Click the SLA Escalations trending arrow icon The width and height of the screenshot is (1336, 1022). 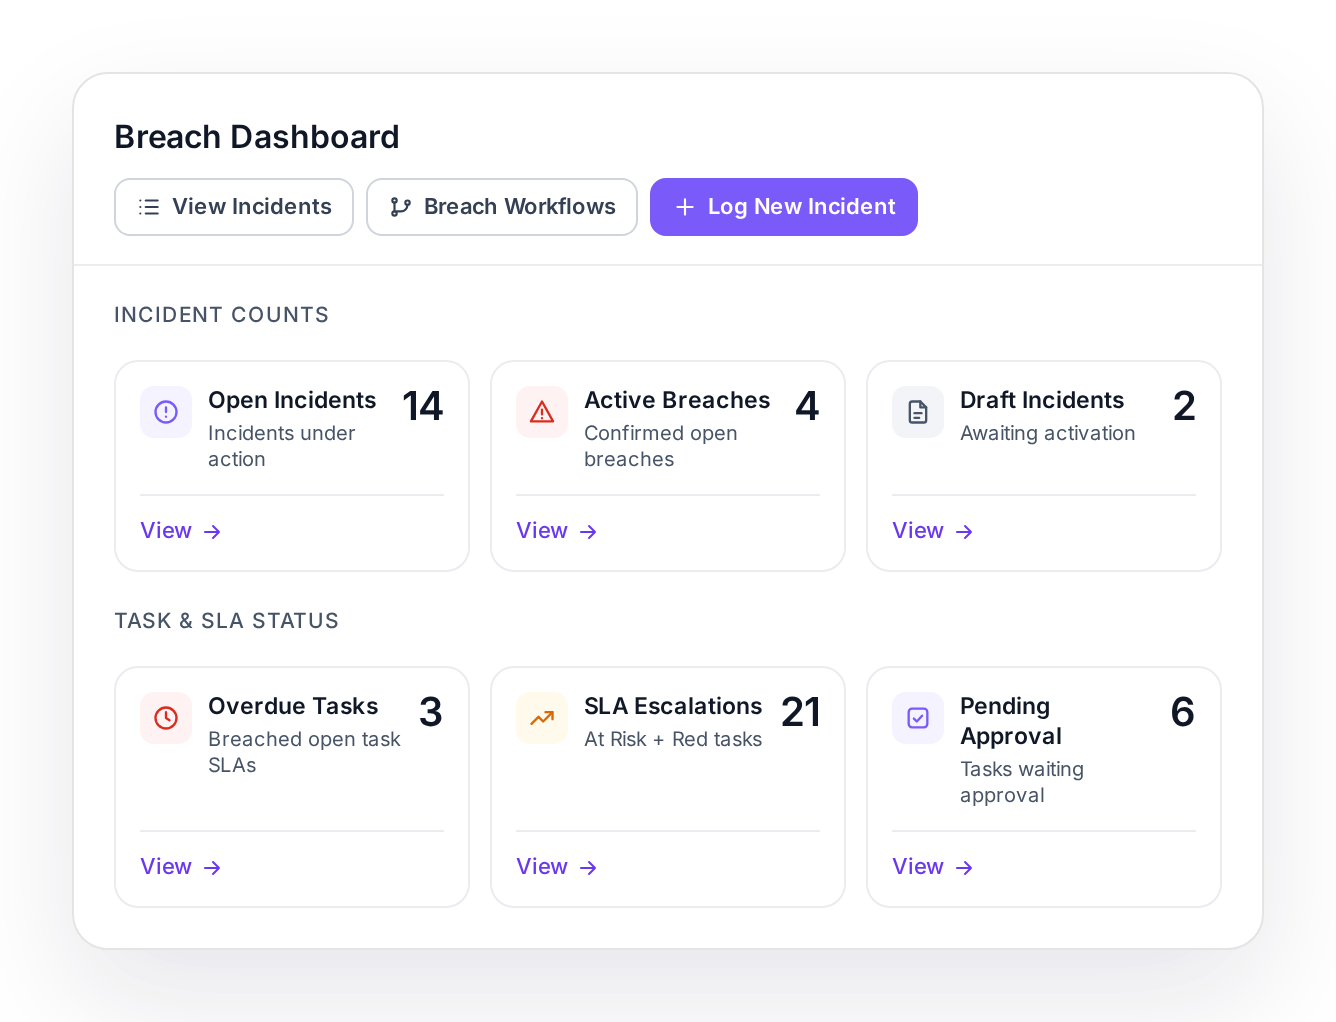click(542, 718)
